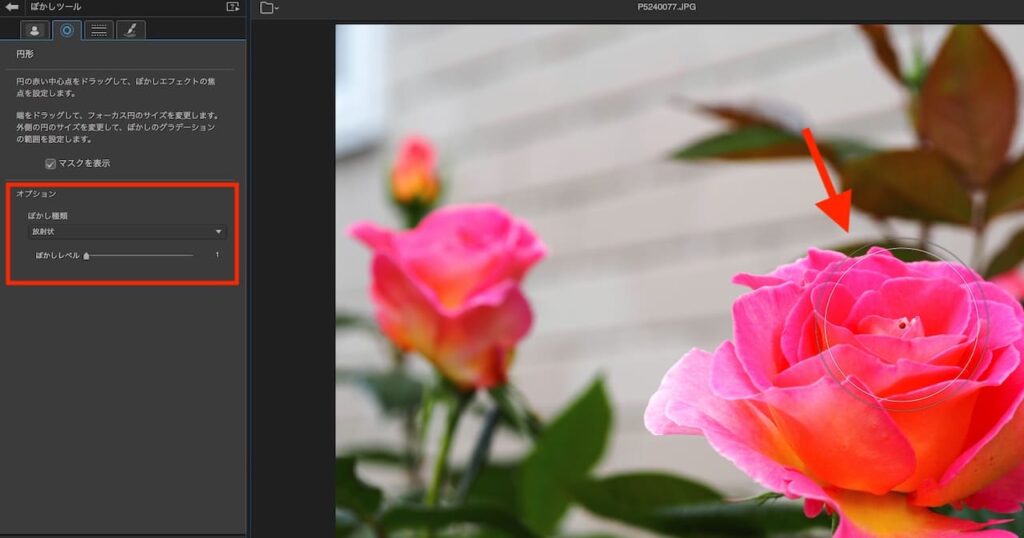Click the ぼかしツール panel title
The height and width of the screenshot is (538, 1024).
pyautogui.click(x=56, y=7)
